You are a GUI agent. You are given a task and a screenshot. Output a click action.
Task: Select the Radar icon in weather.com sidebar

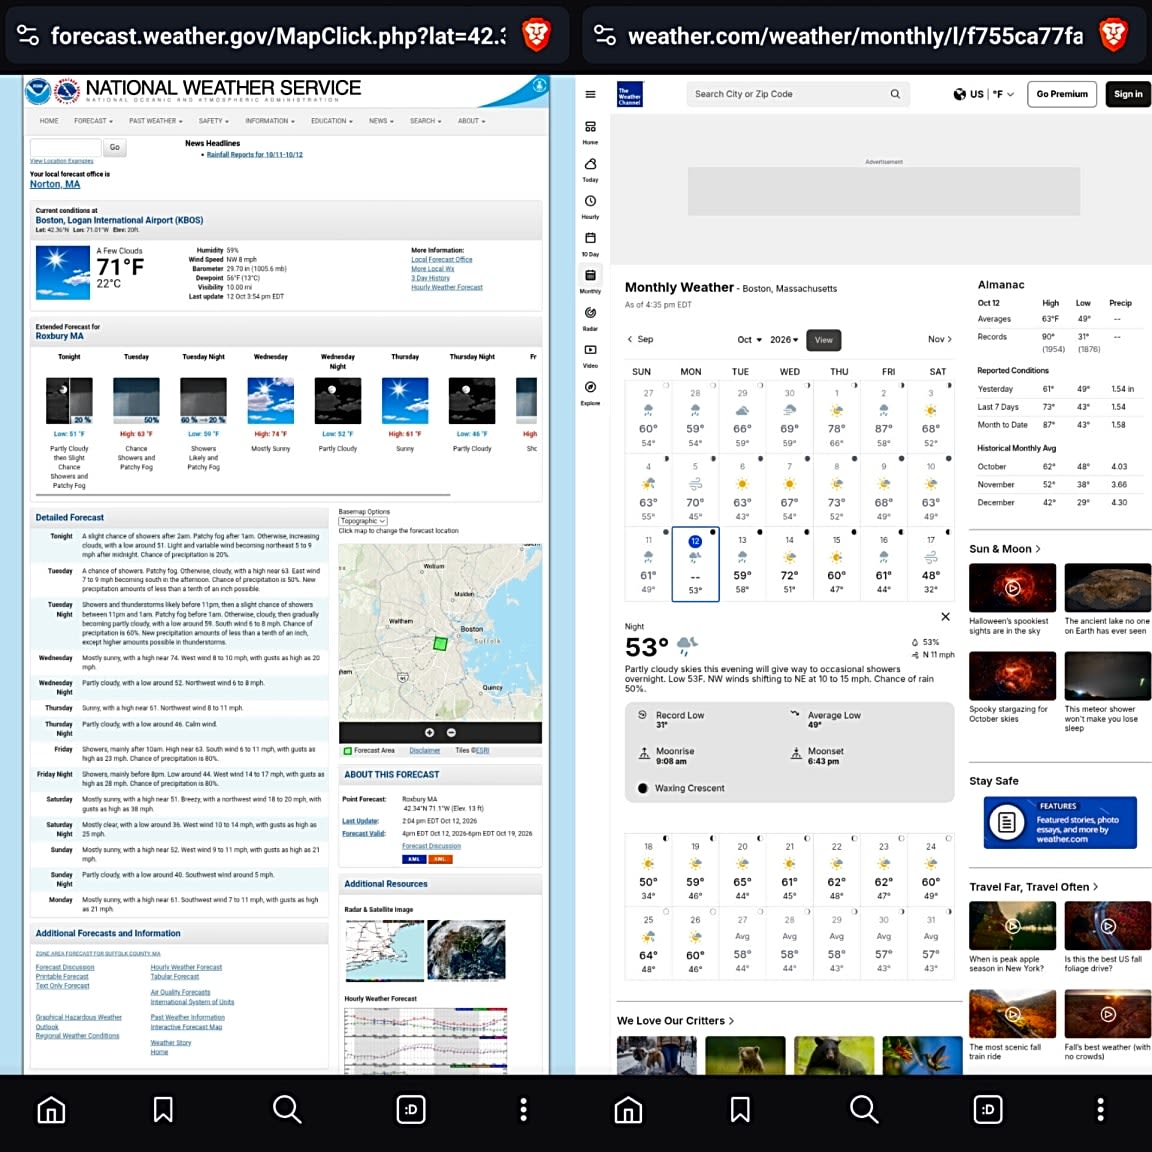click(590, 317)
